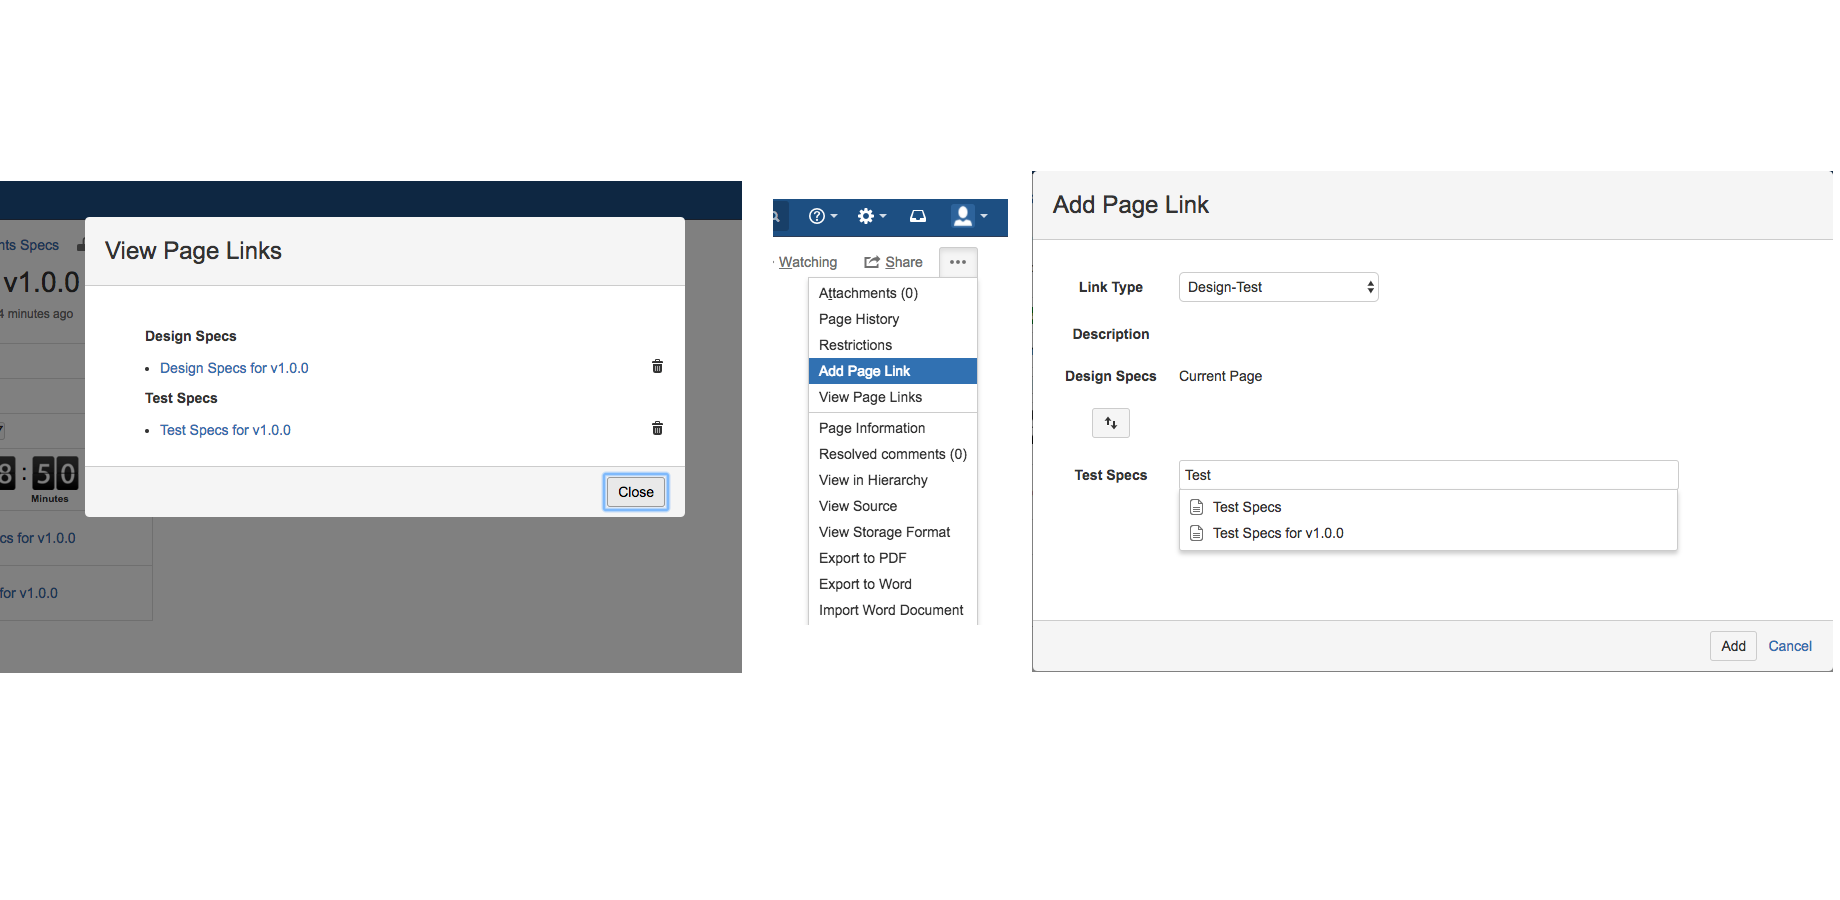The width and height of the screenshot is (1840, 900).
Task: Open the three-dots more actions menu
Action: click(x=958, y=262)
